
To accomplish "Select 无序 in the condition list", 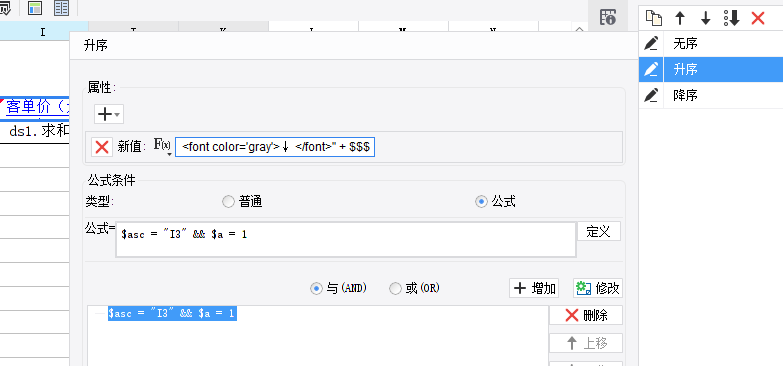I will click(x=723, y=44).
